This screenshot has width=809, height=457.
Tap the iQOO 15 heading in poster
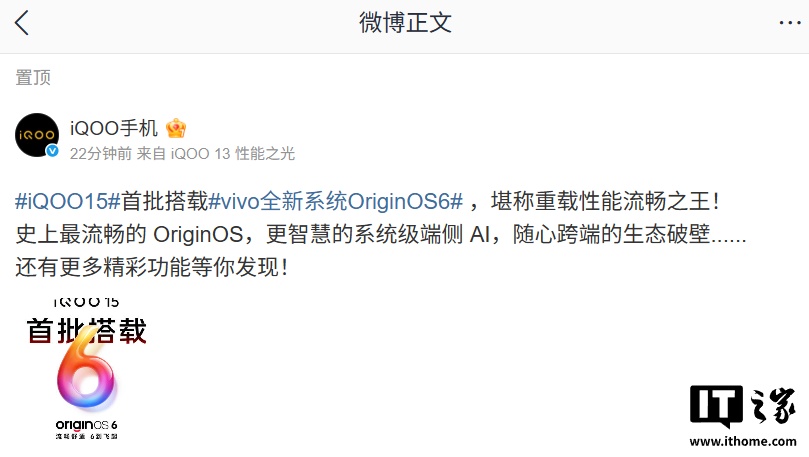pyautogui.click(x=86, y=302)
